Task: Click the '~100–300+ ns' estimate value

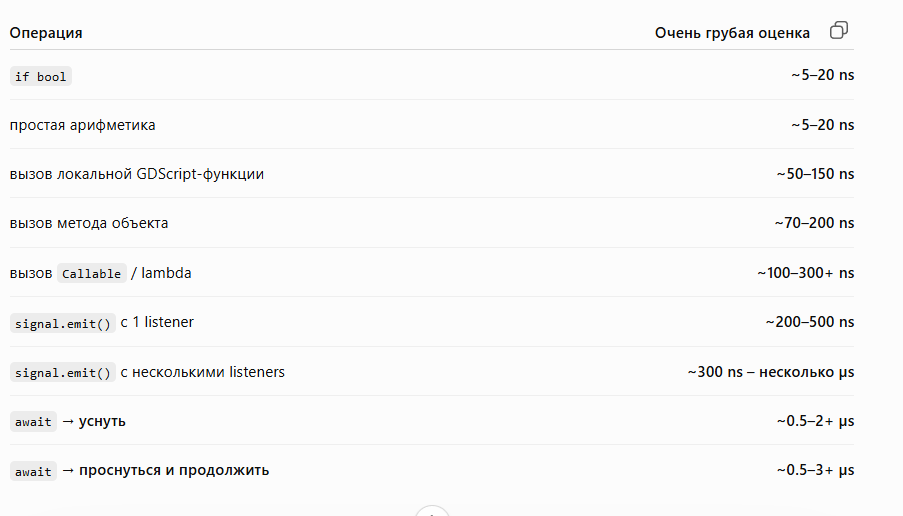Action: tap(806, 273)
